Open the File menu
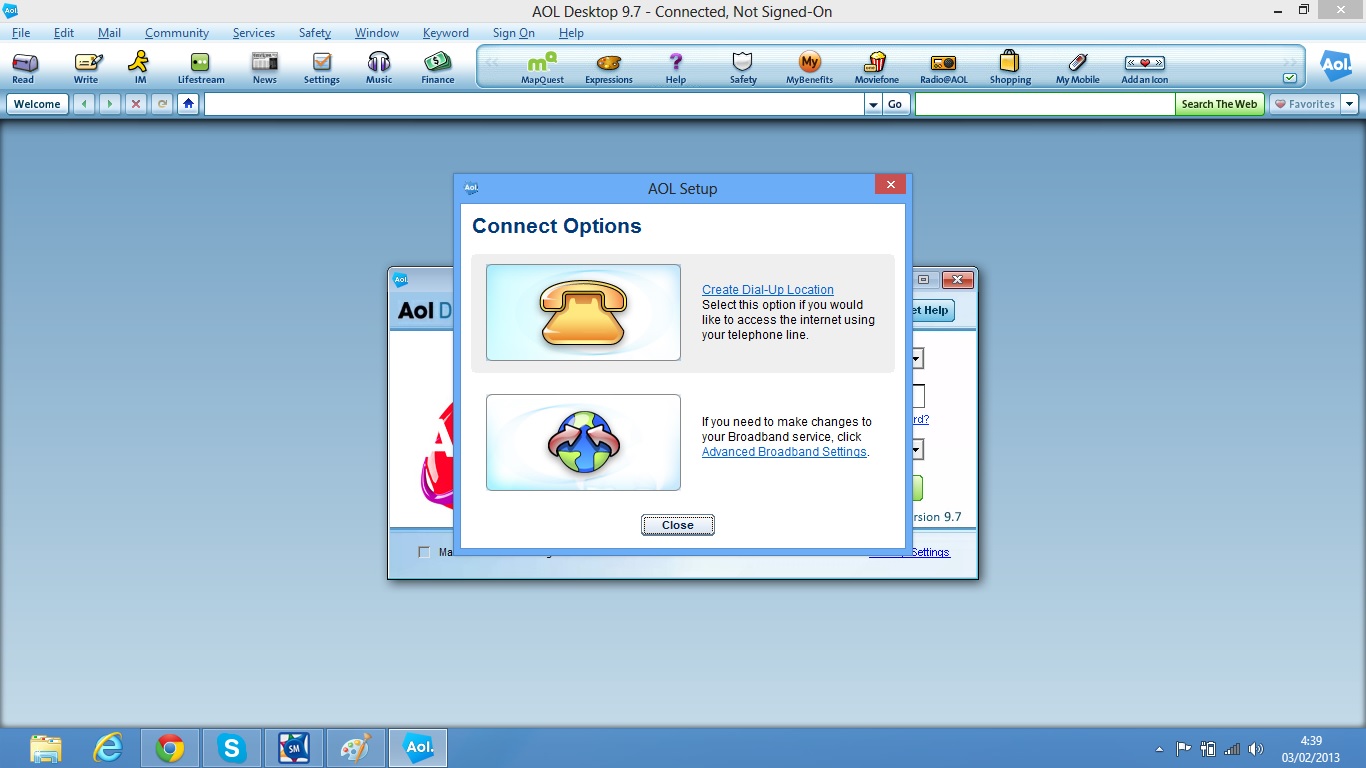 click(21, 33)
